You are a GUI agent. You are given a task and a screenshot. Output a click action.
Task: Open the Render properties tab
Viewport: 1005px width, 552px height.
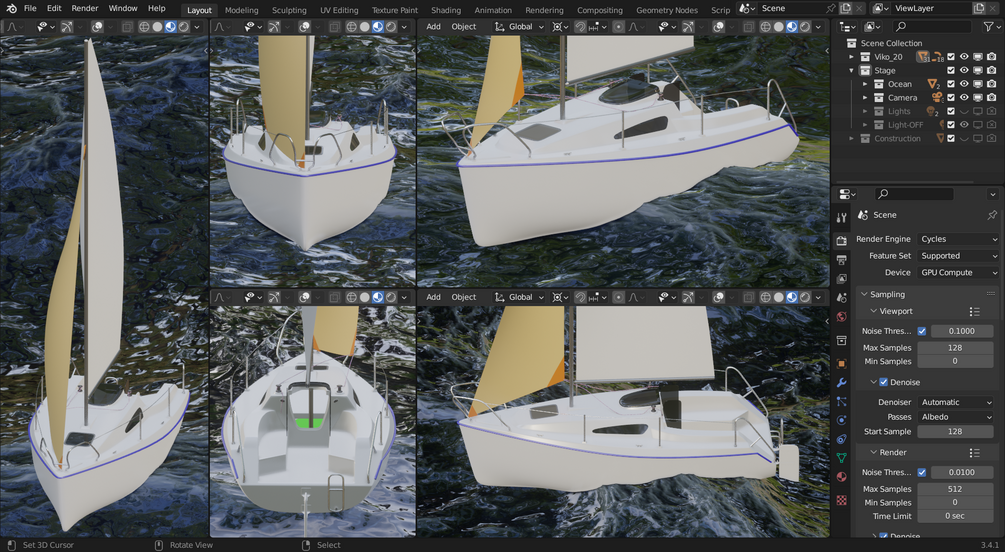[x=842, y=240]
